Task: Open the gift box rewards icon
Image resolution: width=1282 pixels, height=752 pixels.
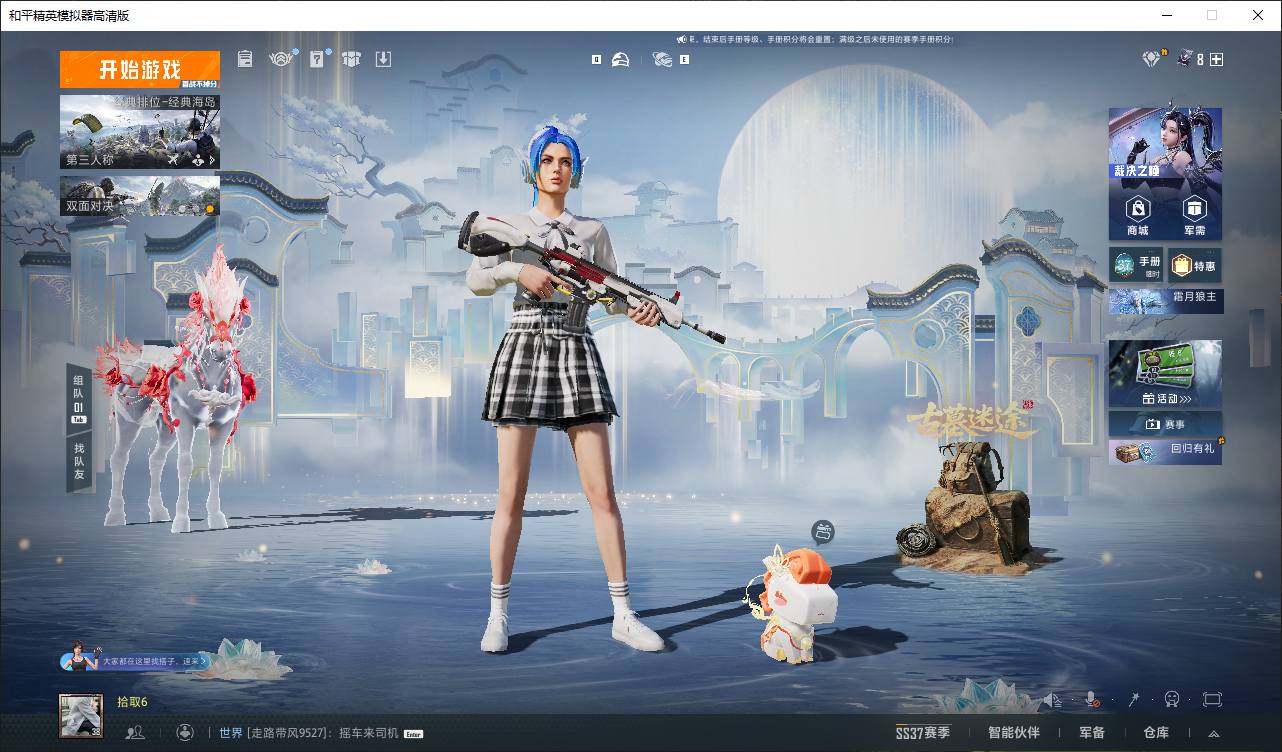Action: pyautogui.click(x=350, y=59)
